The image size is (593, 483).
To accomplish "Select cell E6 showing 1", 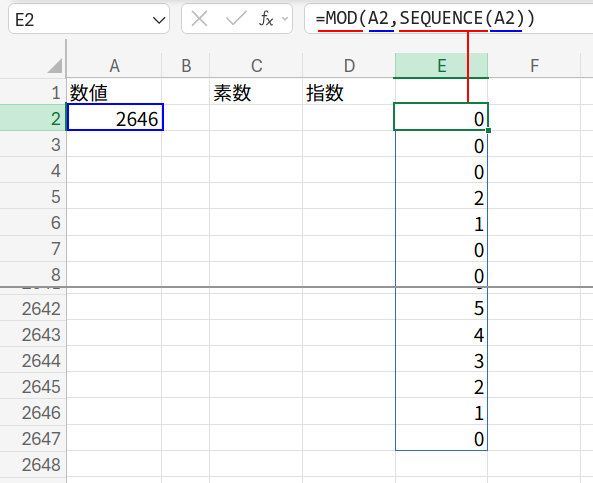I will point(441,222).
